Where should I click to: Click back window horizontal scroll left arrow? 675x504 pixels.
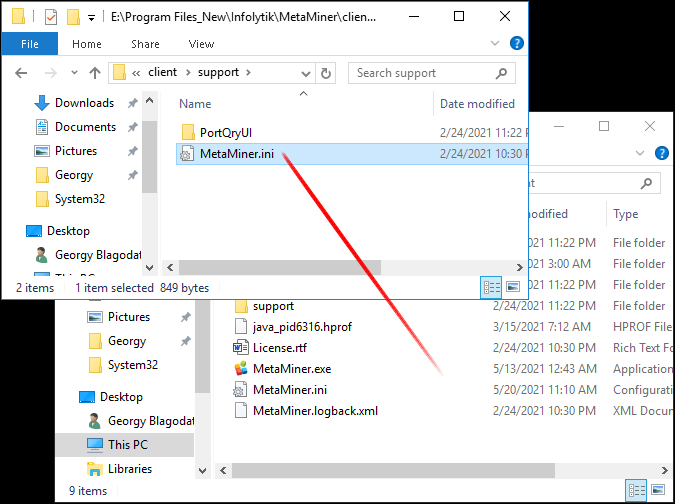tap(223, 470)
